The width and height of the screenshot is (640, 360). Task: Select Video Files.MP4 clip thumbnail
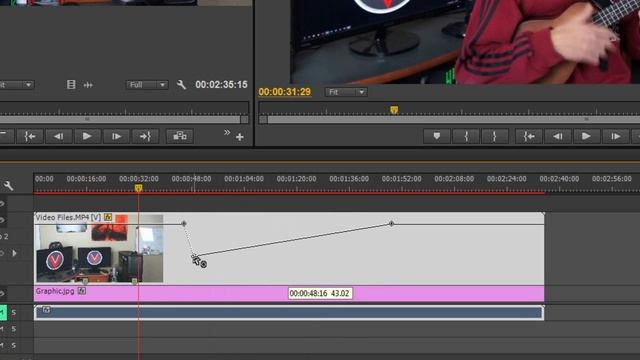click(99, 249)
